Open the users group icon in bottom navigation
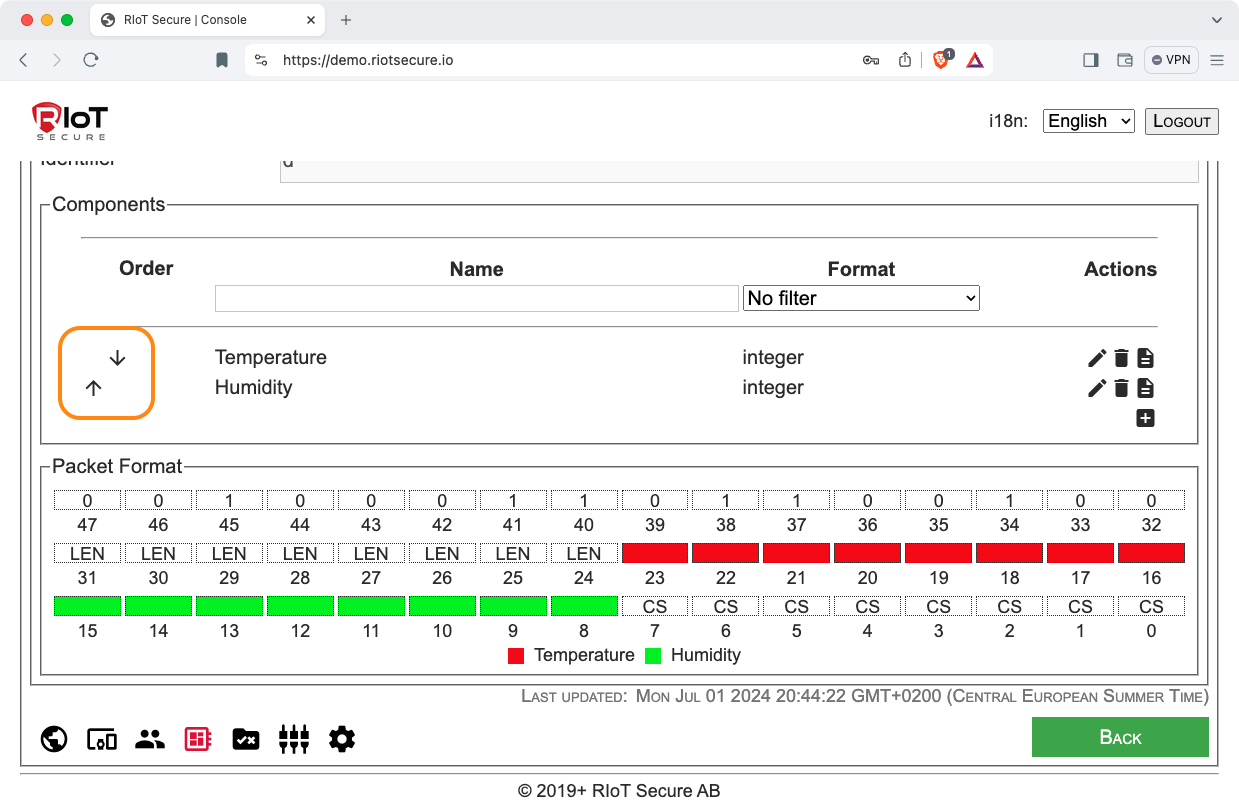This screenshot has width=1239, height=802. click(x=150, y=739)
